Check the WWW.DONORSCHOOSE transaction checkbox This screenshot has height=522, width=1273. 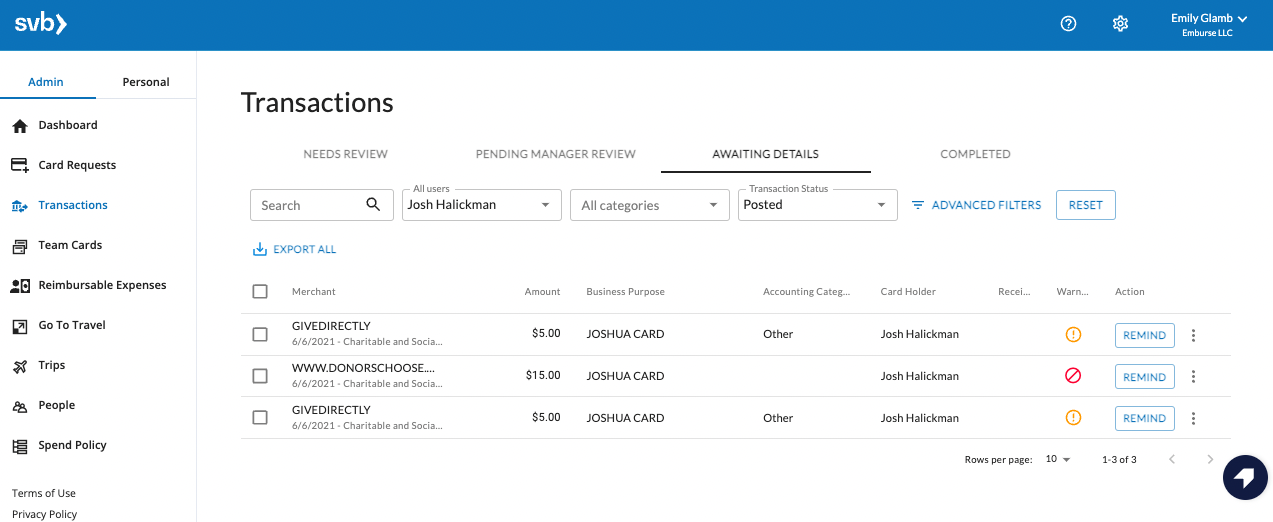point(260,376)
